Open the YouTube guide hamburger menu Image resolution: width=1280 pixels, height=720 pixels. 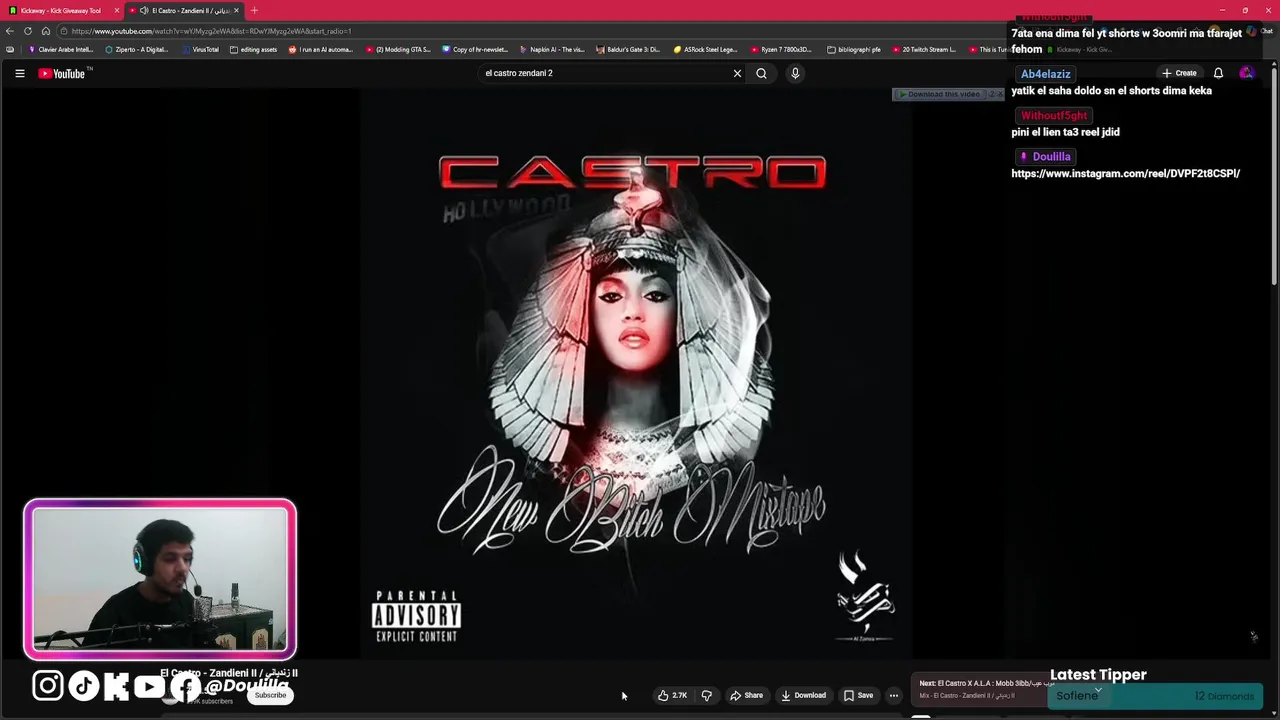[x=19, y=73]
